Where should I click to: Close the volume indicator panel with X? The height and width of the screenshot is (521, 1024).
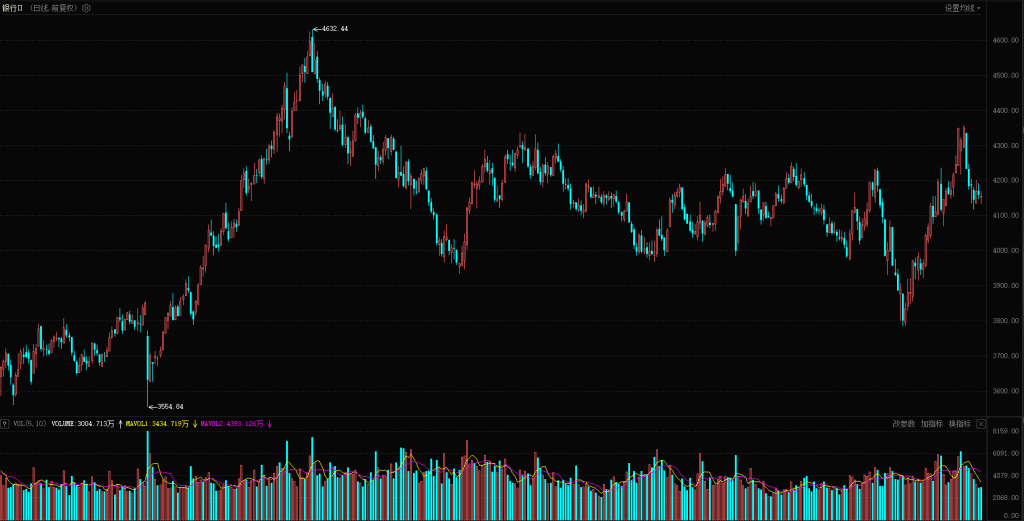coord(981,424)
